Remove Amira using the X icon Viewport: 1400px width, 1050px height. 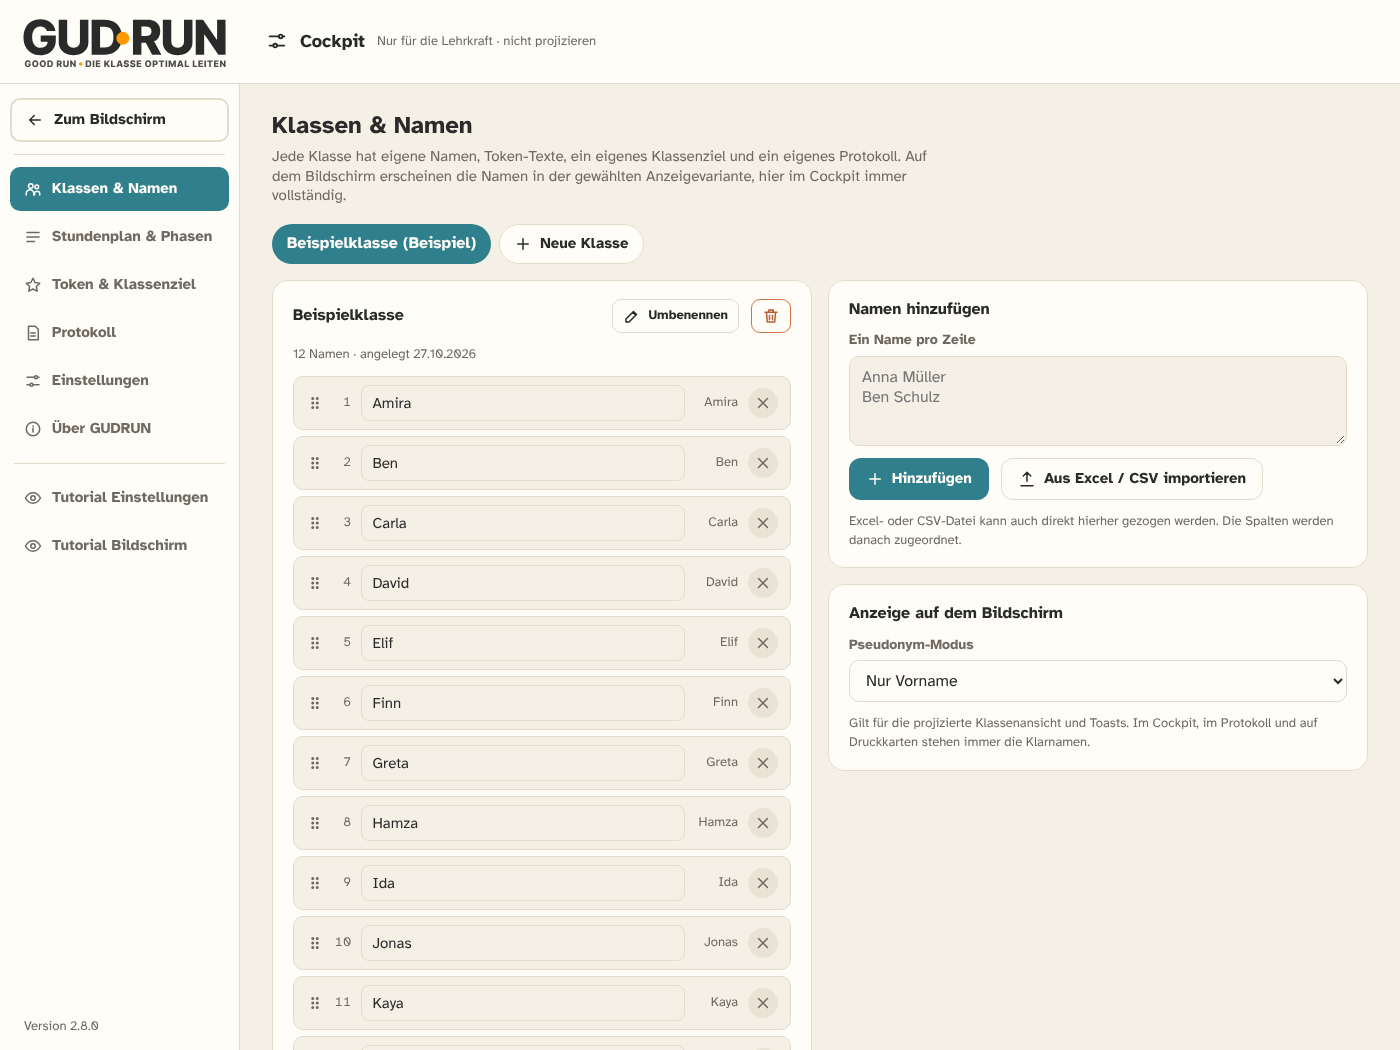tap(763, 403)
